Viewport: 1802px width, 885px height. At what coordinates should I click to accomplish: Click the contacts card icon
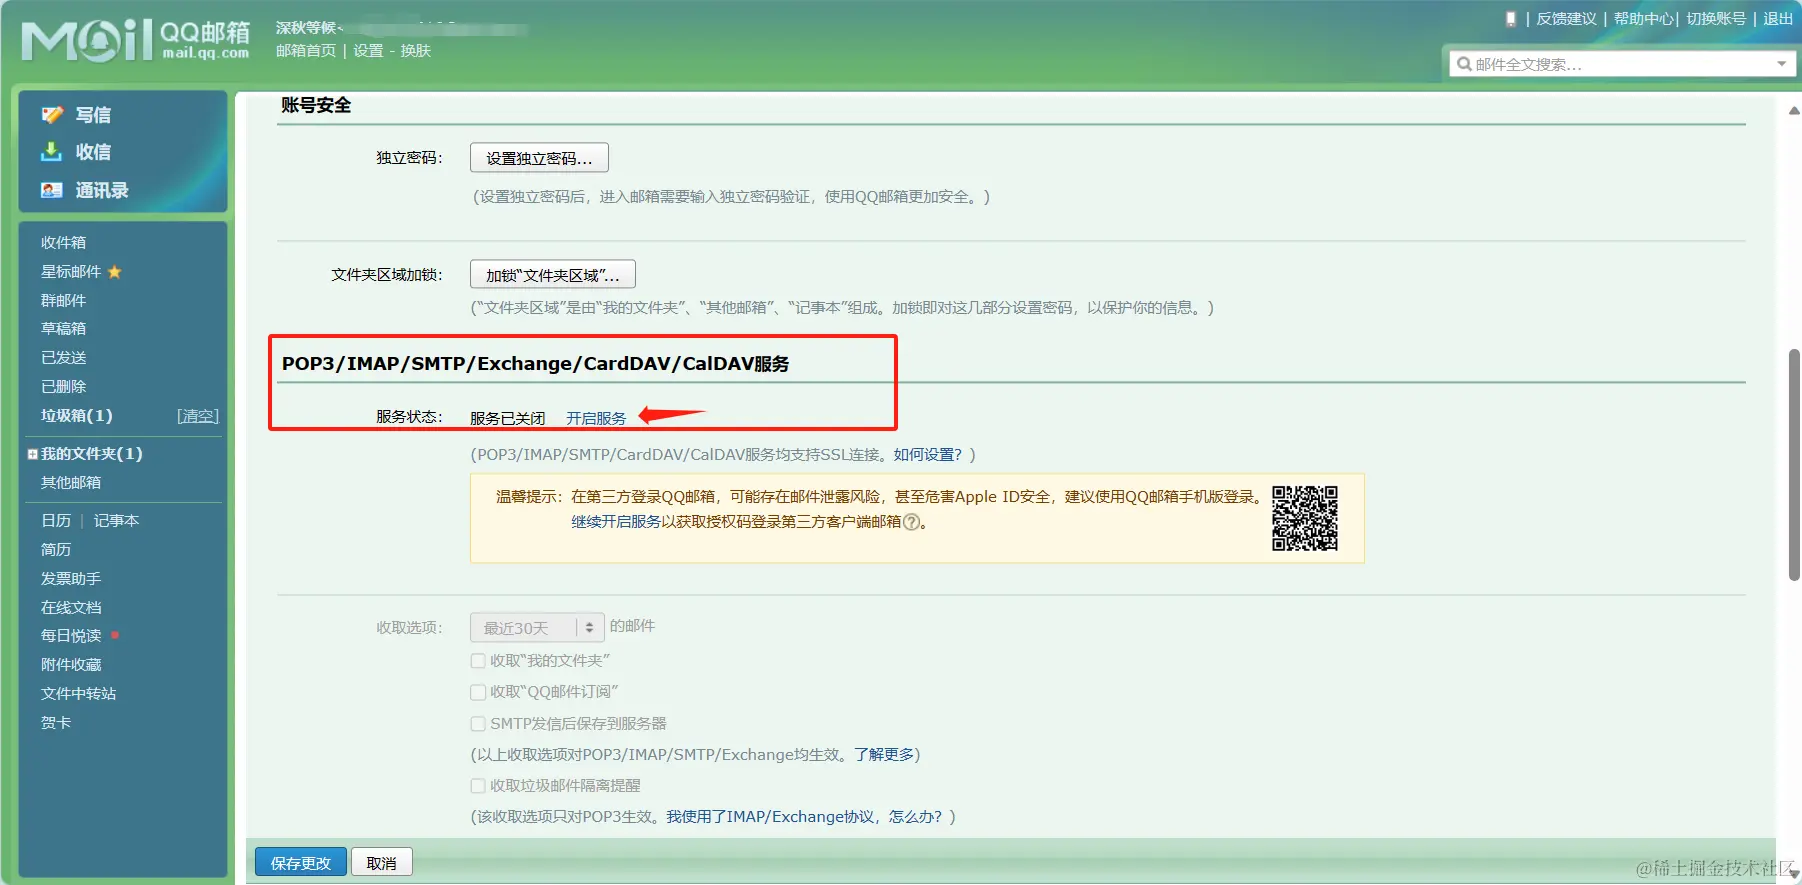(52, 190)
